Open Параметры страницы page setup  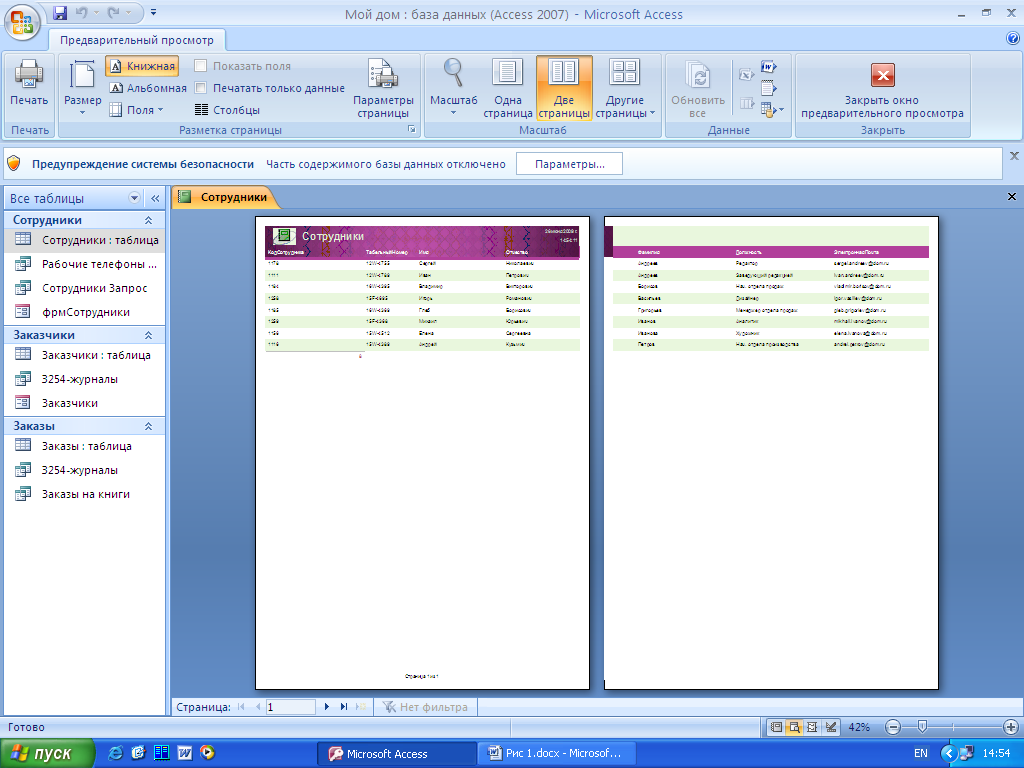point(383,88)
